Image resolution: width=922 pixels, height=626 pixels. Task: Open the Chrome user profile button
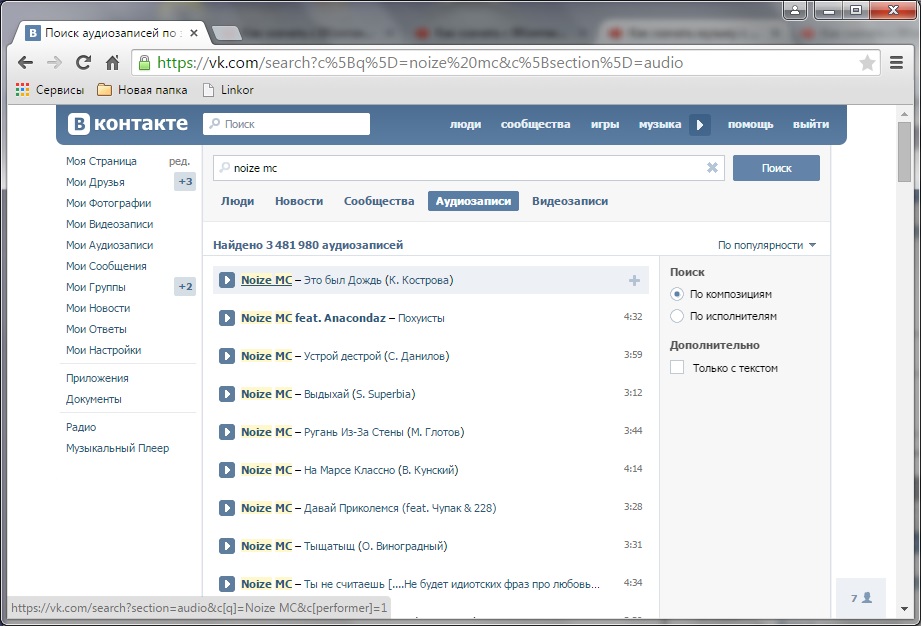point(795,10)
